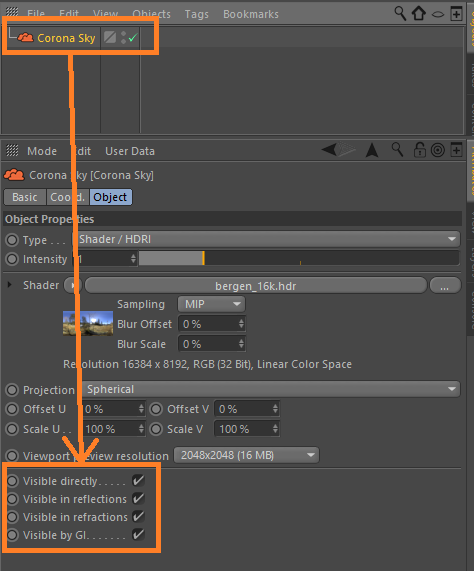The image size is (474, 571).
Task: Click the animation dot next to Type
Action: (x=12, y=240)
